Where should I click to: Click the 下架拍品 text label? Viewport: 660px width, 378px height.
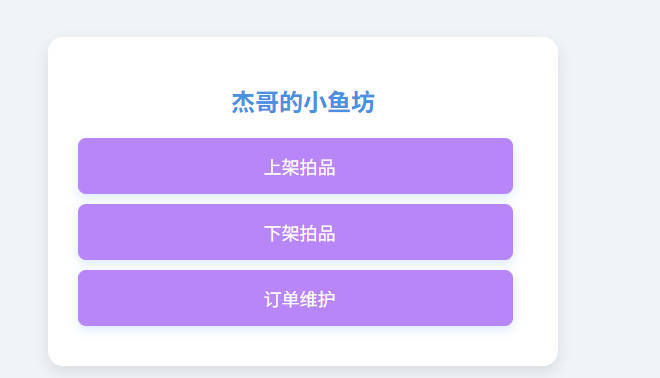(300, 233)
